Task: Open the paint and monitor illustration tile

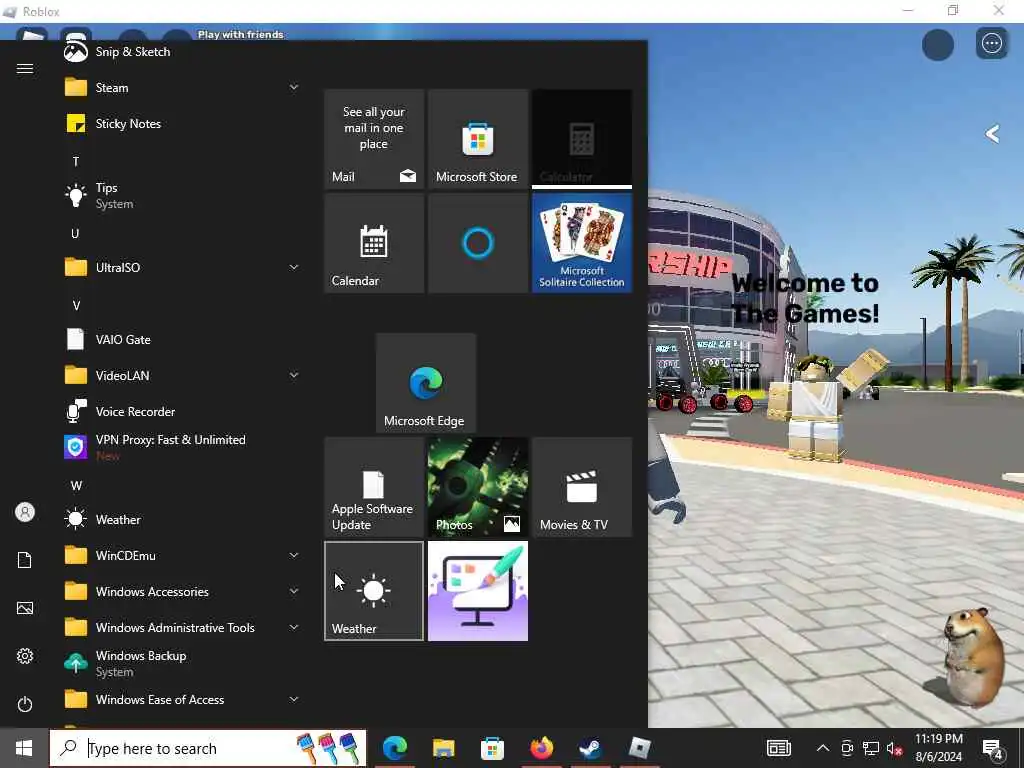Action: (478, 591)
